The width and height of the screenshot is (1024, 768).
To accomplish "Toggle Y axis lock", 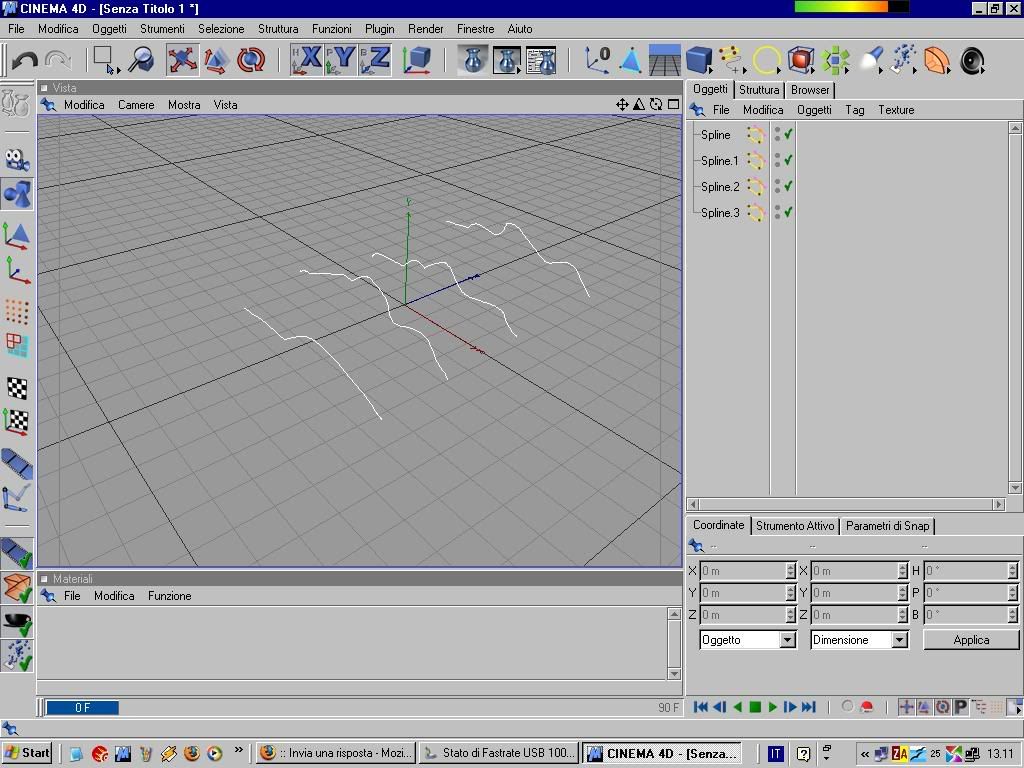I will pyautogui.click(x=340, y=60).
